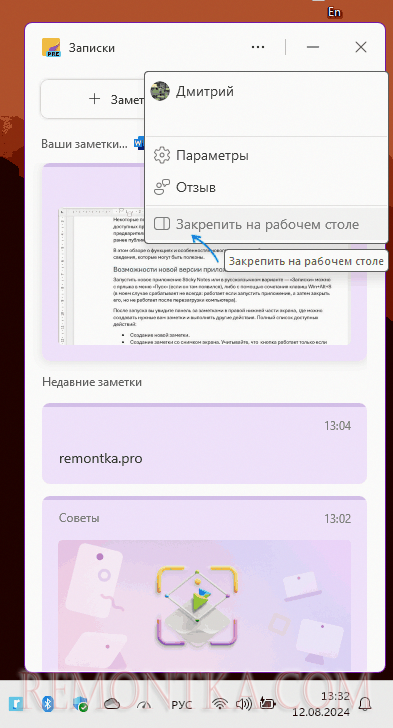Click the gear icon beside Параметры
This screenshot has height=728, width=393.
click(162, 156)
